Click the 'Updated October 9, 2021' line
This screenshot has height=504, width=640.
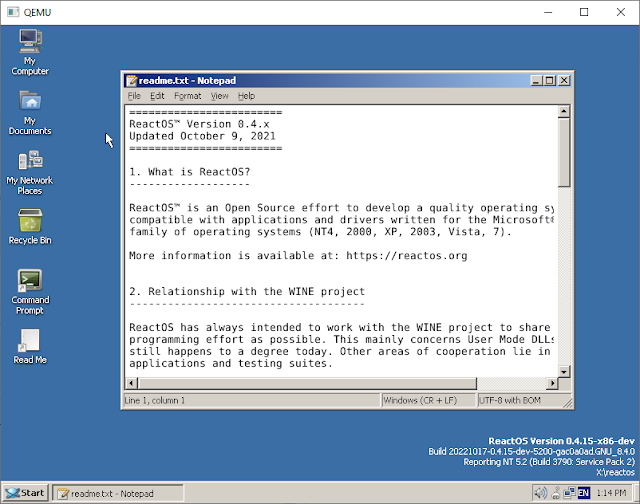coord(202,136)
